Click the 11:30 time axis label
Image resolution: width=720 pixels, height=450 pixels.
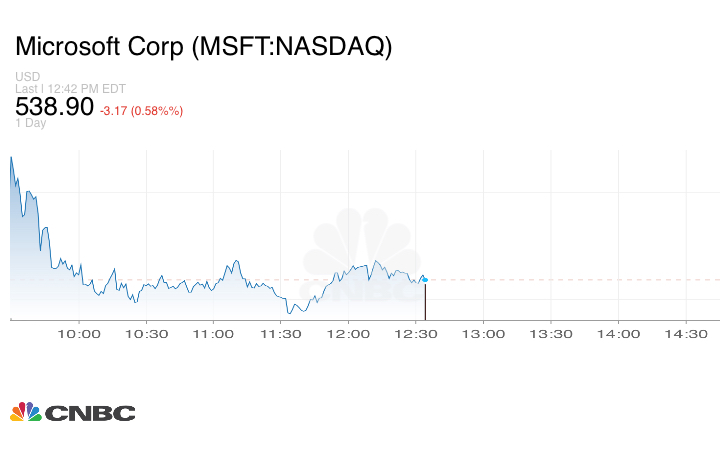281,334
